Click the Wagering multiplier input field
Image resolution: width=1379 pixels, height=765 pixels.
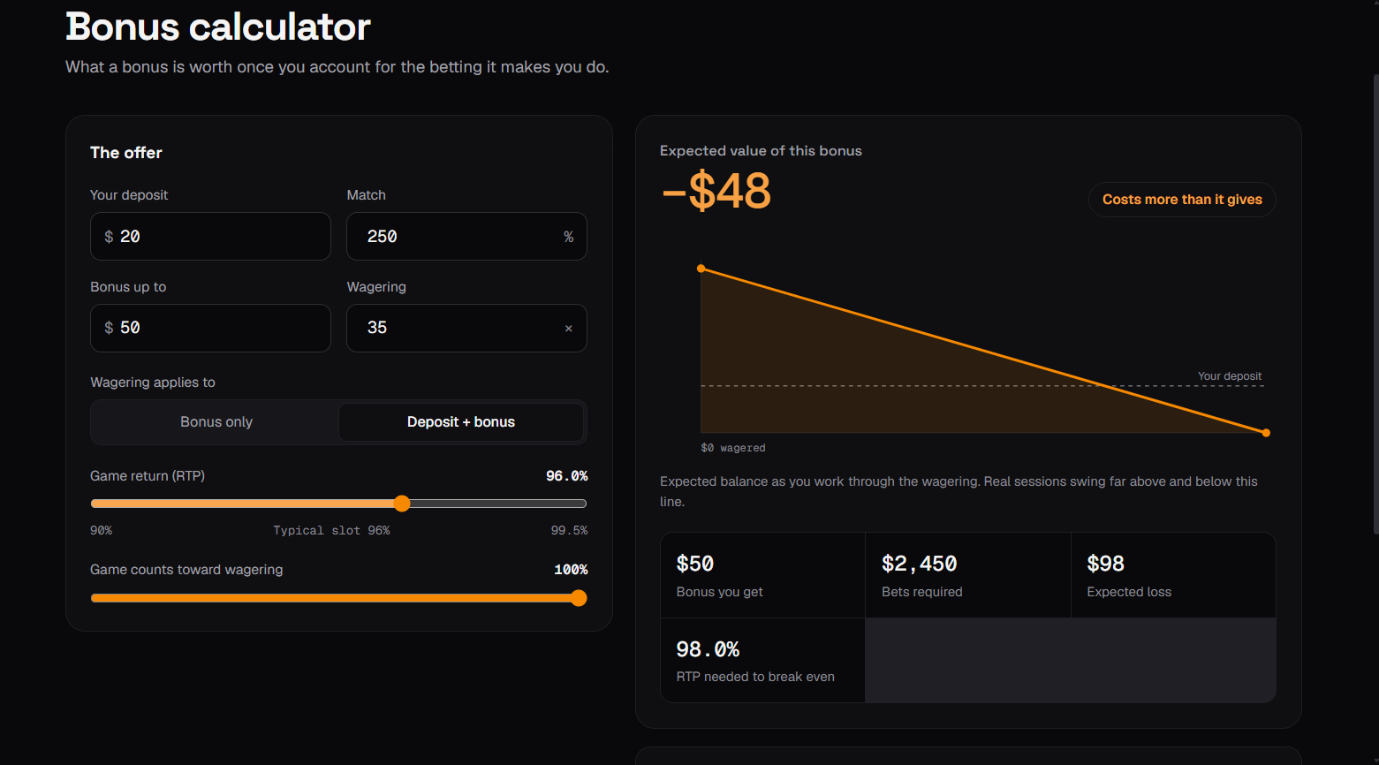[466, 328]
